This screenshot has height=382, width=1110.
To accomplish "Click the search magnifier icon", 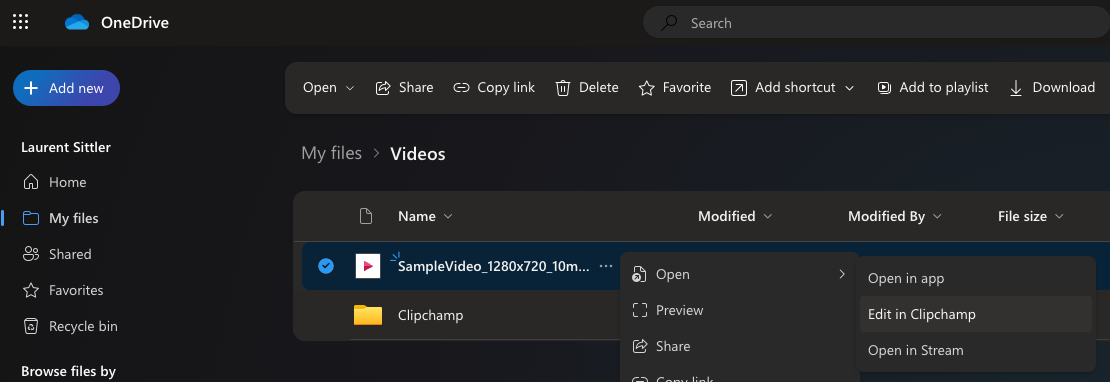I will click(x=669, y=23).
